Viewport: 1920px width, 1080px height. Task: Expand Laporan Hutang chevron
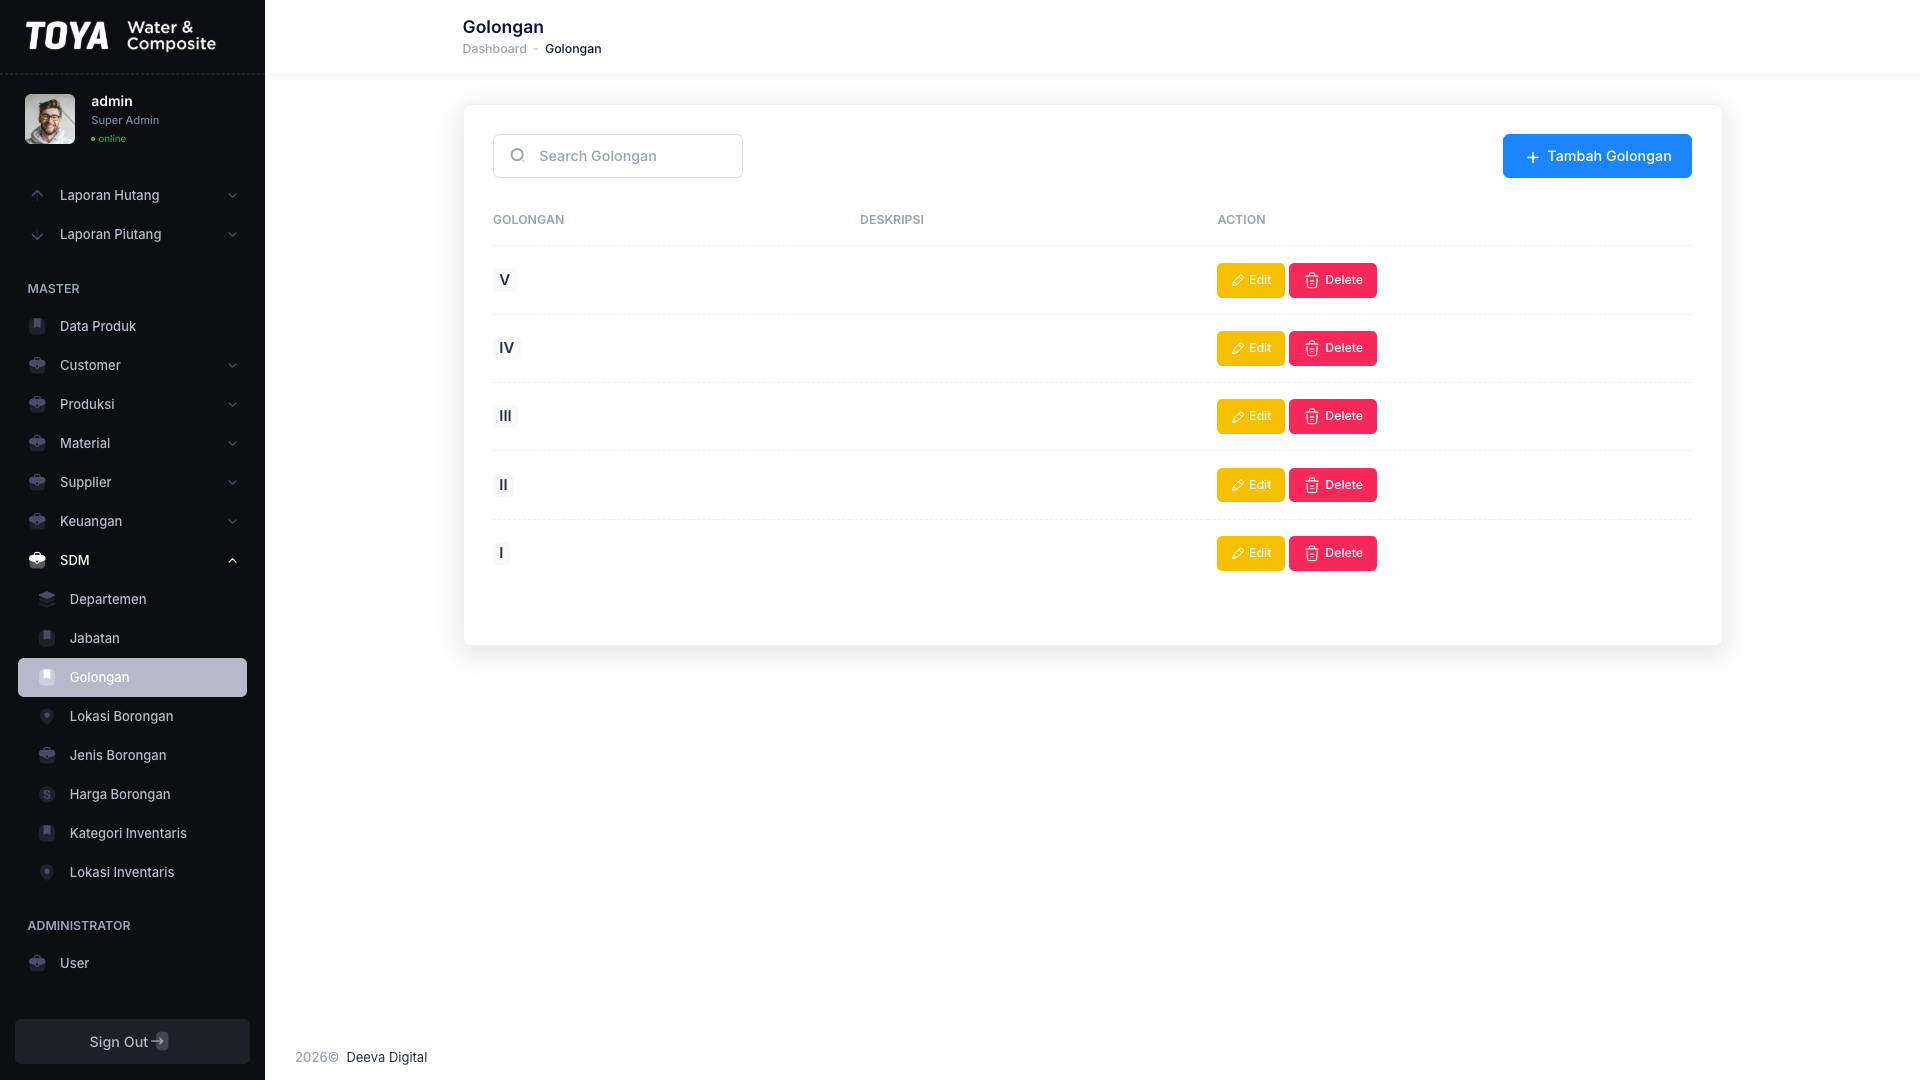click(x=232, y=195)
